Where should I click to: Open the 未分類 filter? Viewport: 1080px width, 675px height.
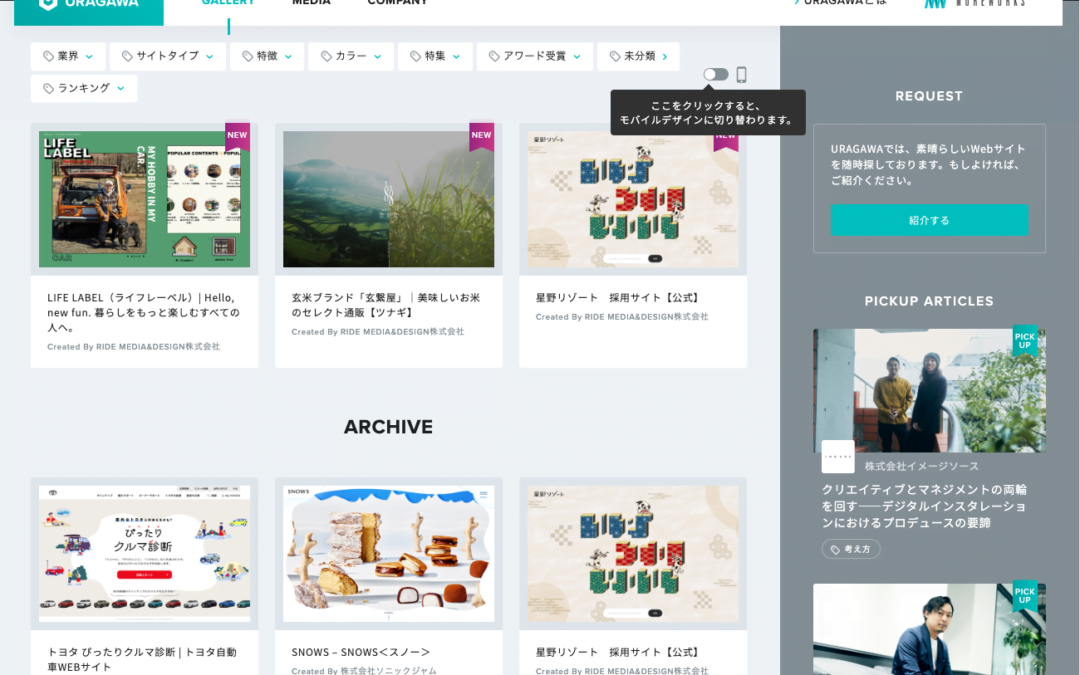click(x=638, y=56)
